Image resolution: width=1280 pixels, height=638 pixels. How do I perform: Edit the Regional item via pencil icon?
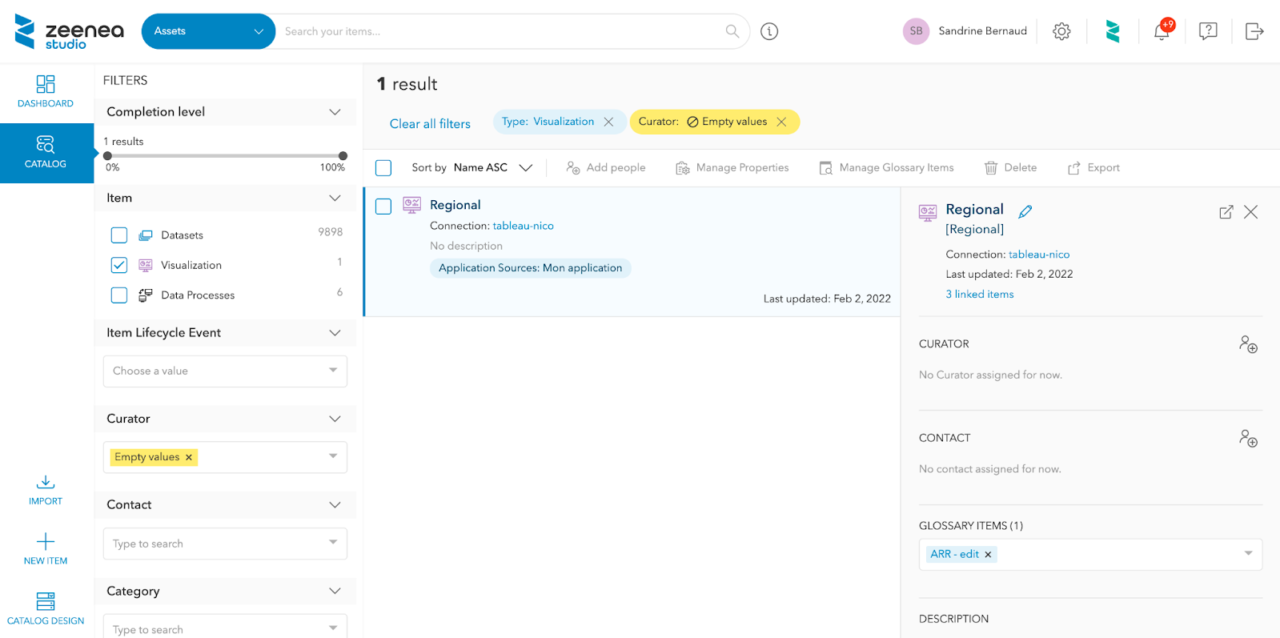(x=1025, y=211)
